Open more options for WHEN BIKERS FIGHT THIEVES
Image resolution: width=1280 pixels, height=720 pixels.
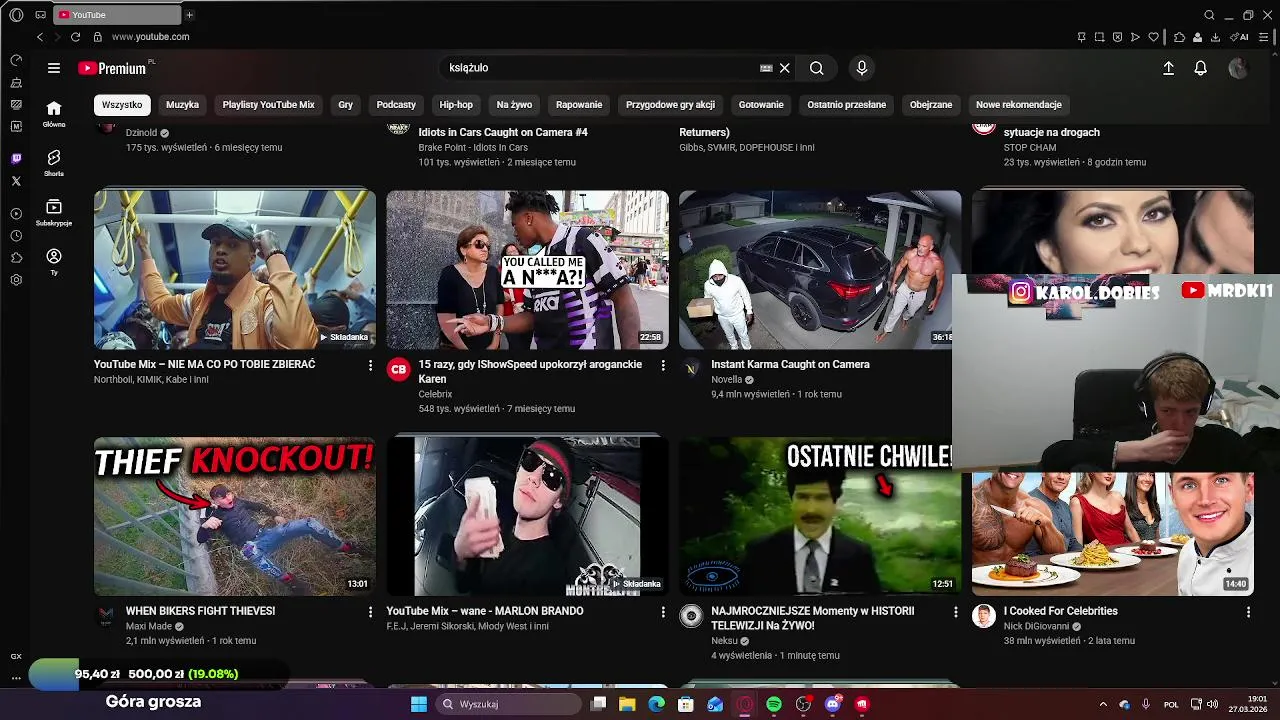370,612
